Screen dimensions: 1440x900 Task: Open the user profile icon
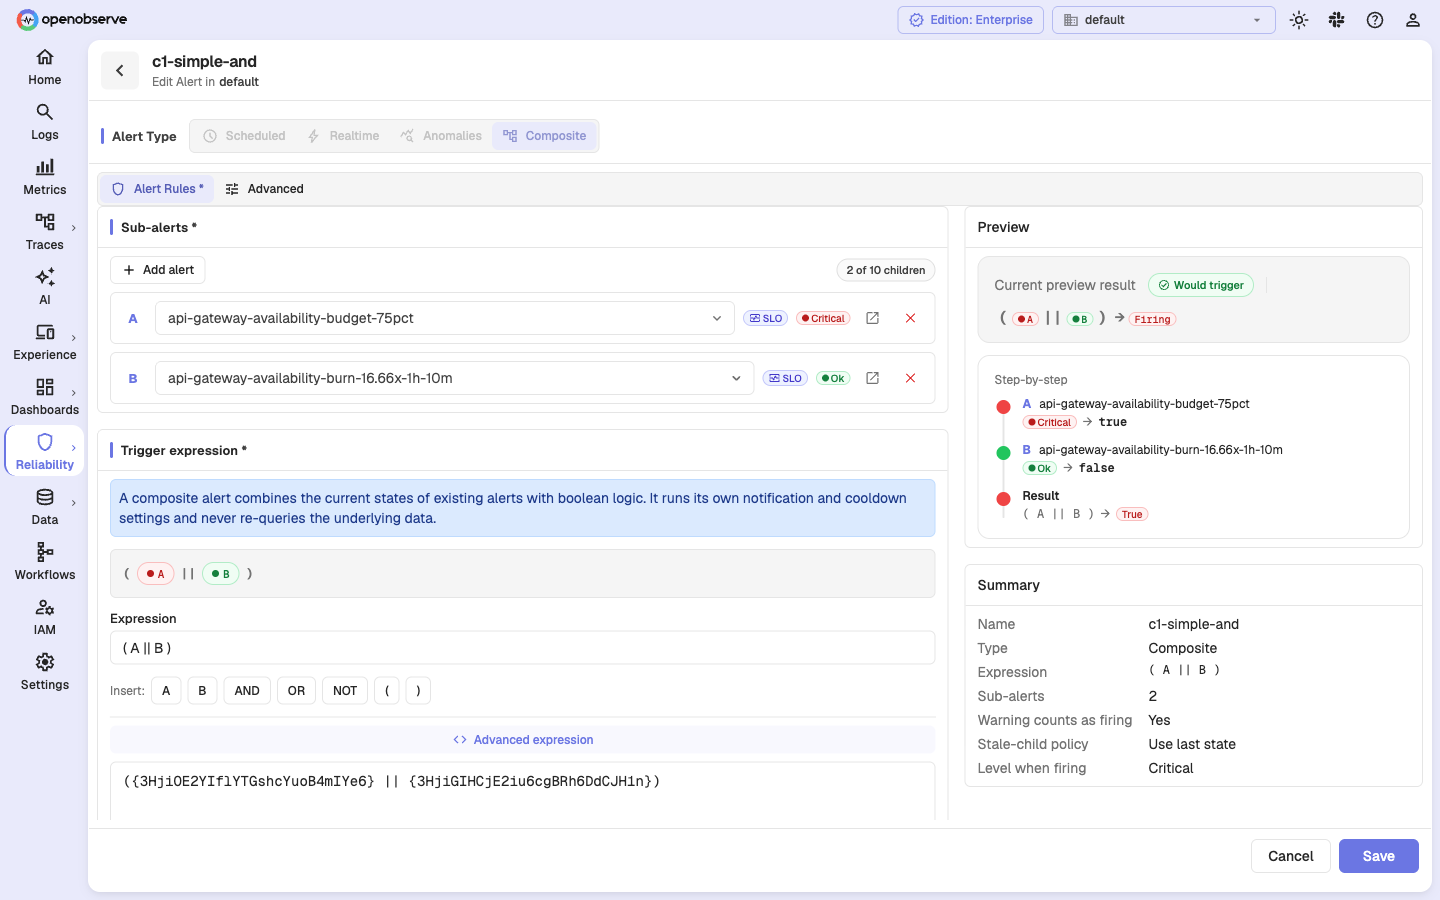pos(1413,20)
